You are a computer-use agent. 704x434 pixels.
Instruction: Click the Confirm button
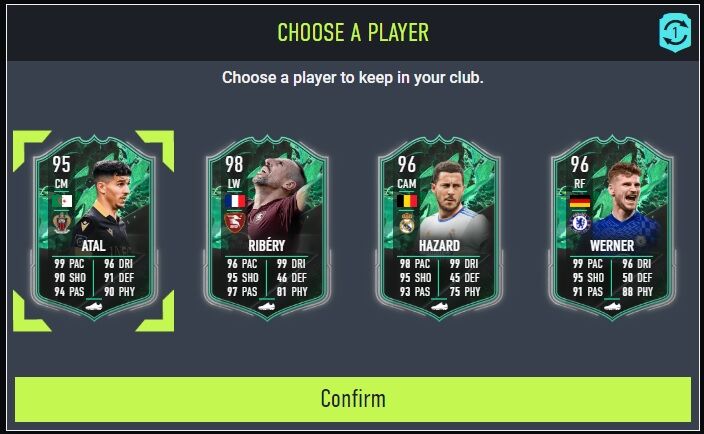click(x=353, y=399)
